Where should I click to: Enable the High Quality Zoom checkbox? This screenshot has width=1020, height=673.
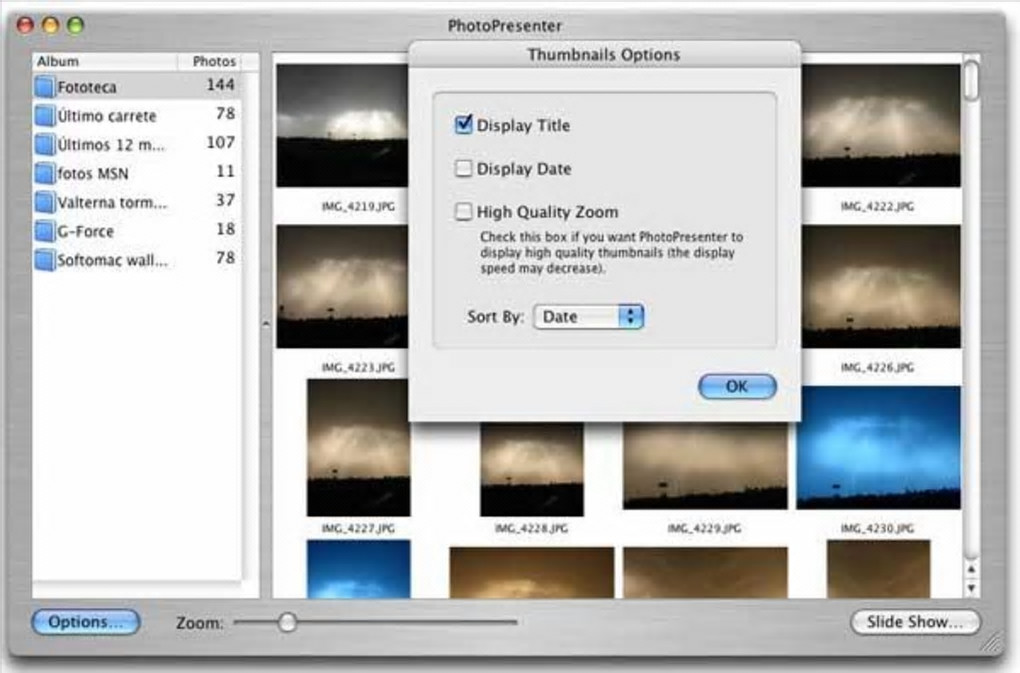pyautogui.click(x=463, y=211)
